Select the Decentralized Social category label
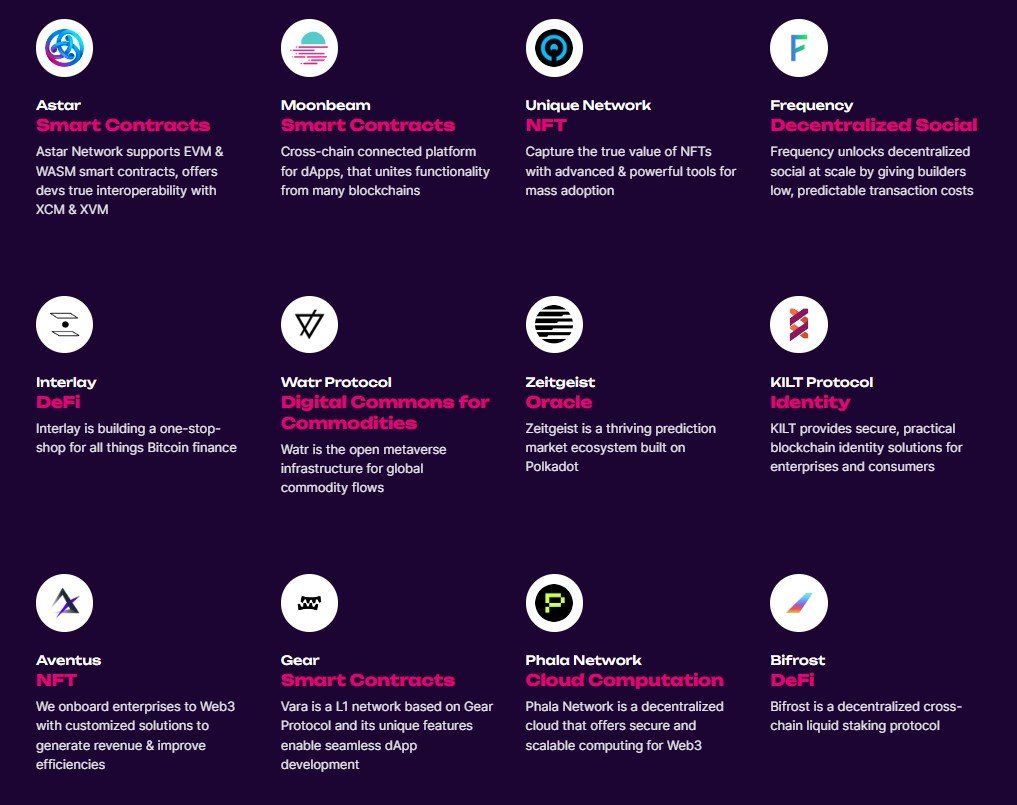The width and height of the screenshot is (1017, 805). point(873,125)
